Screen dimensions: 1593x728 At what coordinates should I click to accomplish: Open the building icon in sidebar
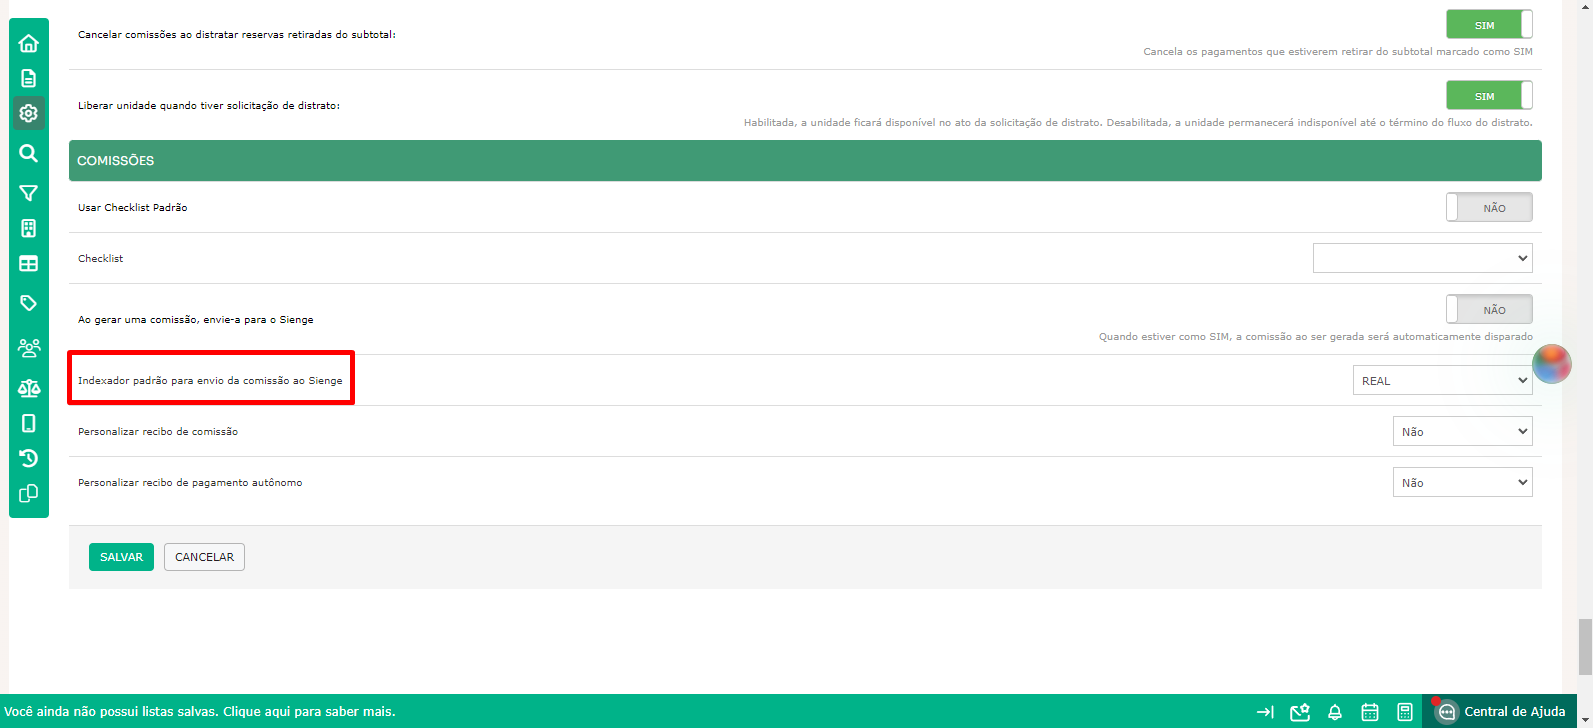pyautogui.click(x=29, y=228)
